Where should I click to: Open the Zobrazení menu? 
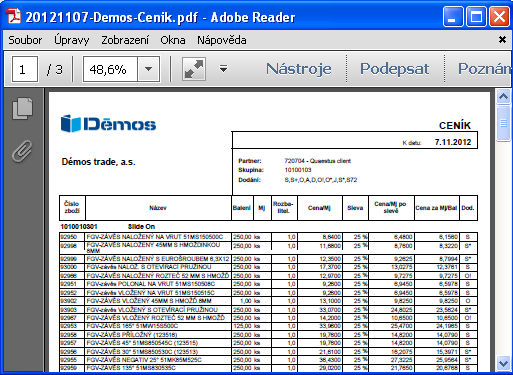coord(125,40)
